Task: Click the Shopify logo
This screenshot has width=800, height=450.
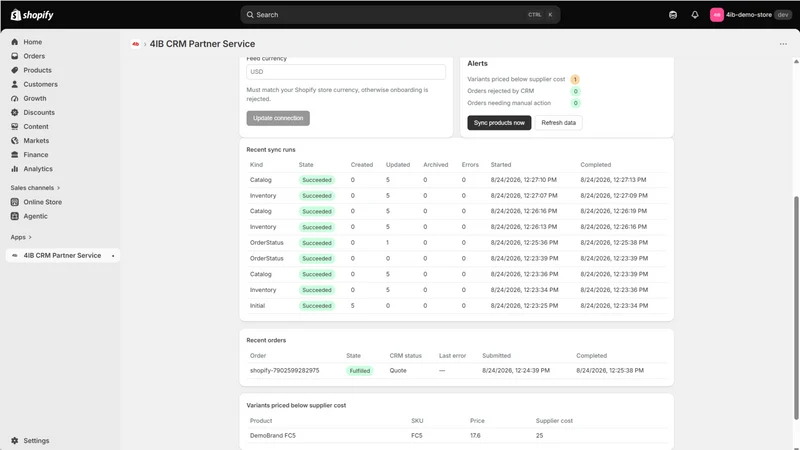Action: [x=32, y=15]
